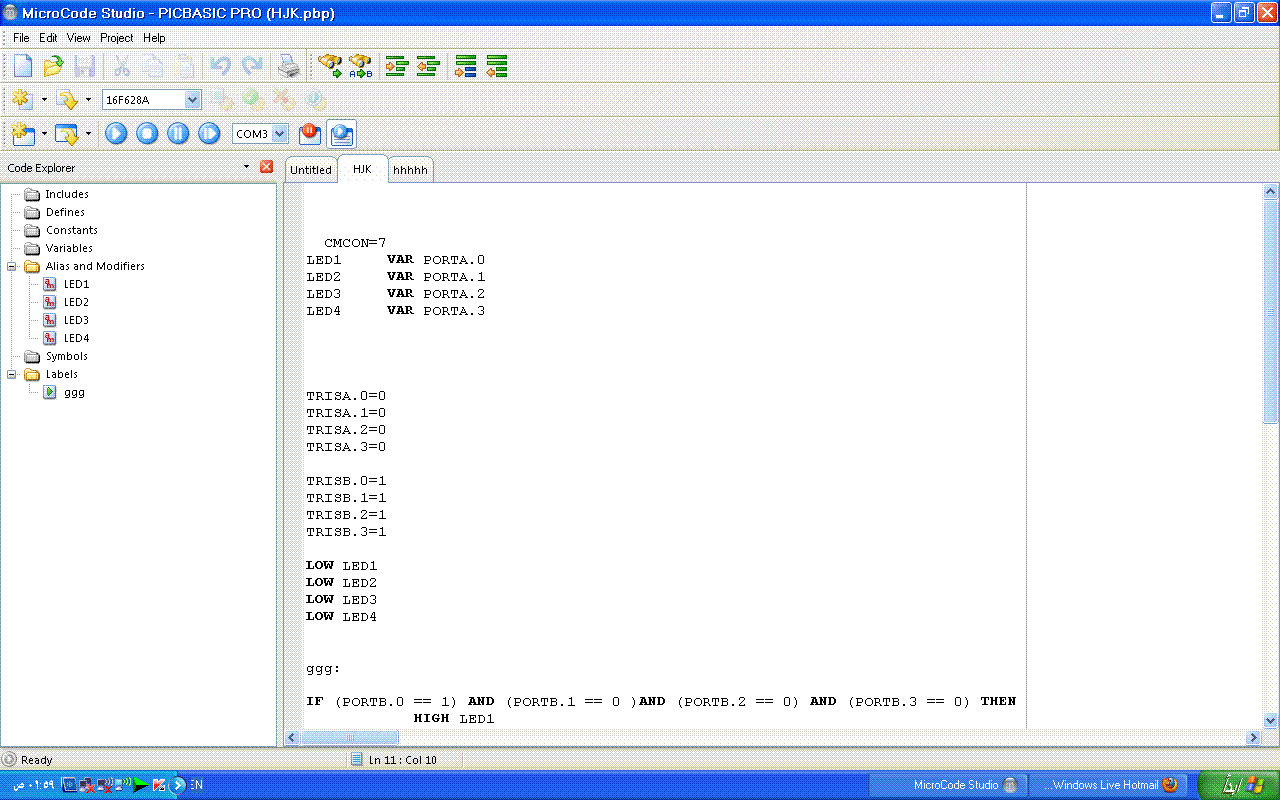Switch to the Untitled tab
The height and width of the screenshot is (800, 1280).
click(311, 170)
